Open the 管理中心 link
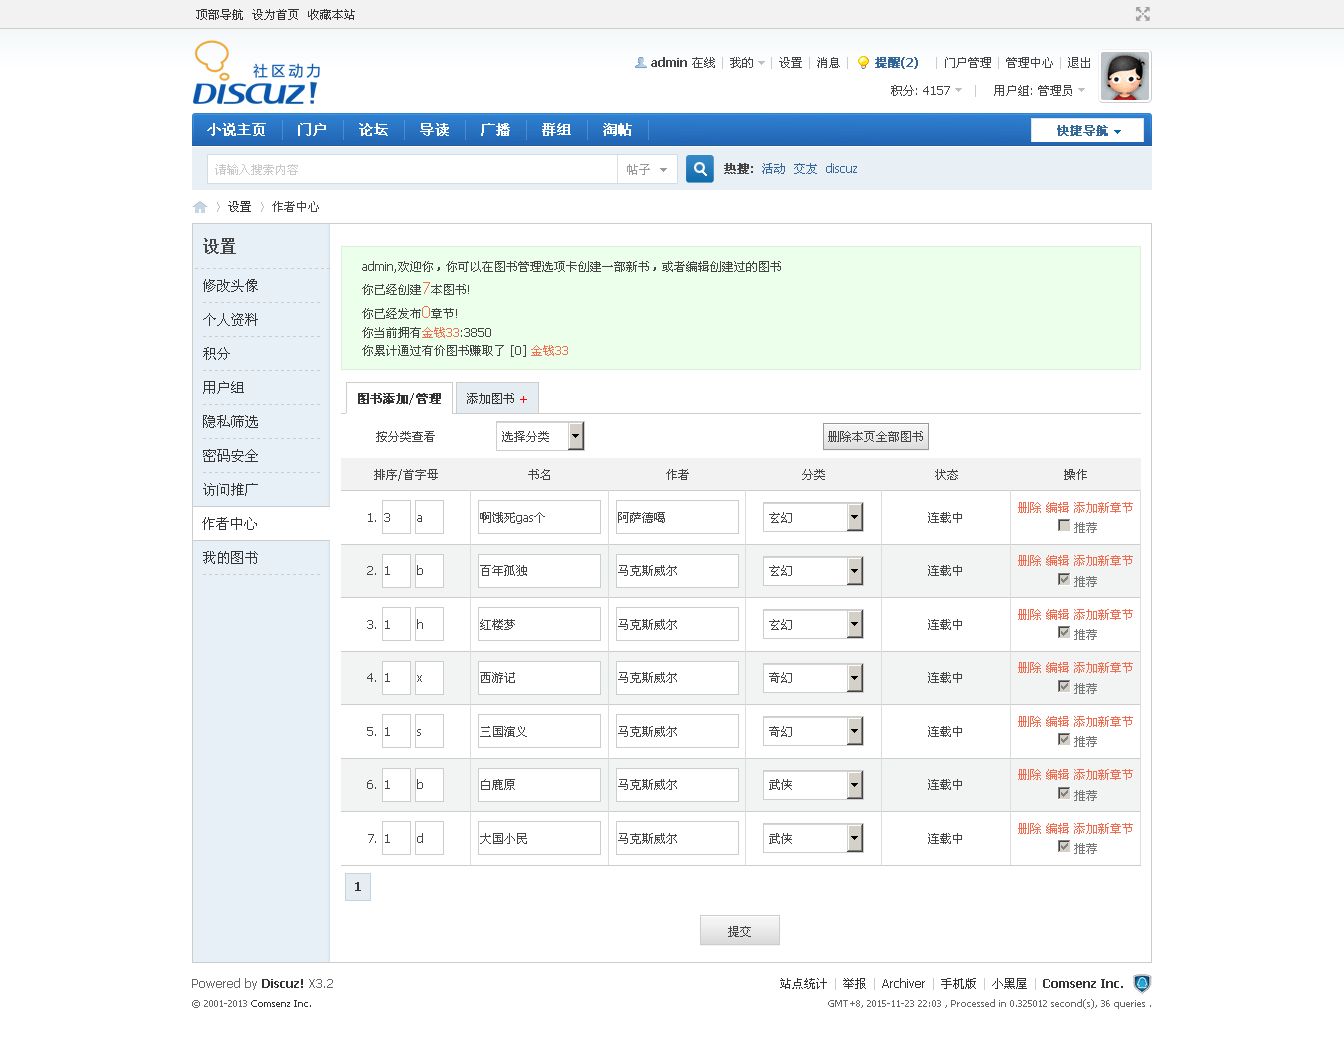Screen dimensions: 1344x1062 pyautogui.click(x=1029, y=62)
